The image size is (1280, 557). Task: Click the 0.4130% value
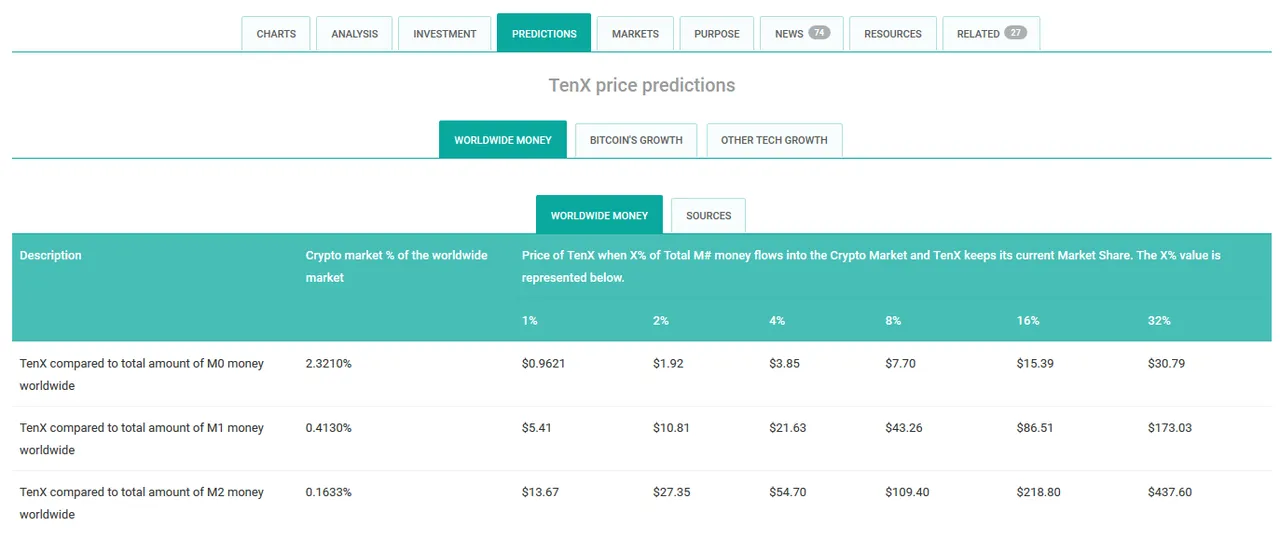coord(328,427)
